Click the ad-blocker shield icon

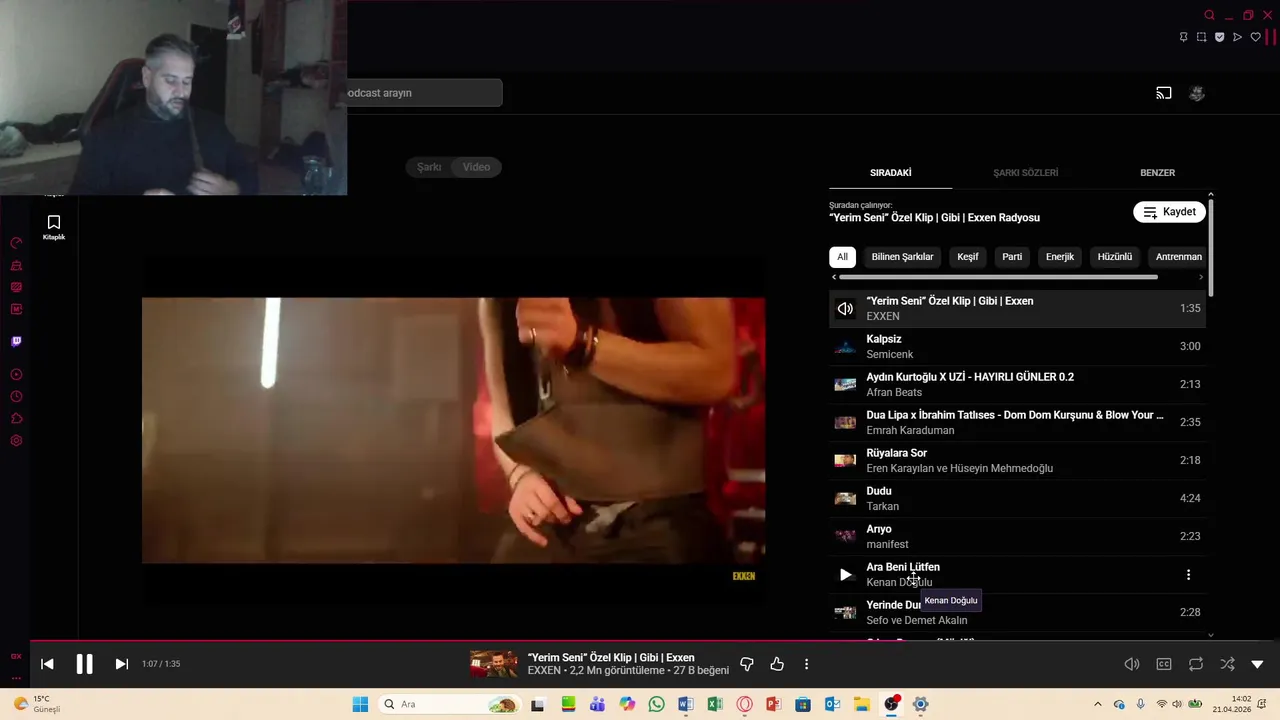pos(1219,37)
